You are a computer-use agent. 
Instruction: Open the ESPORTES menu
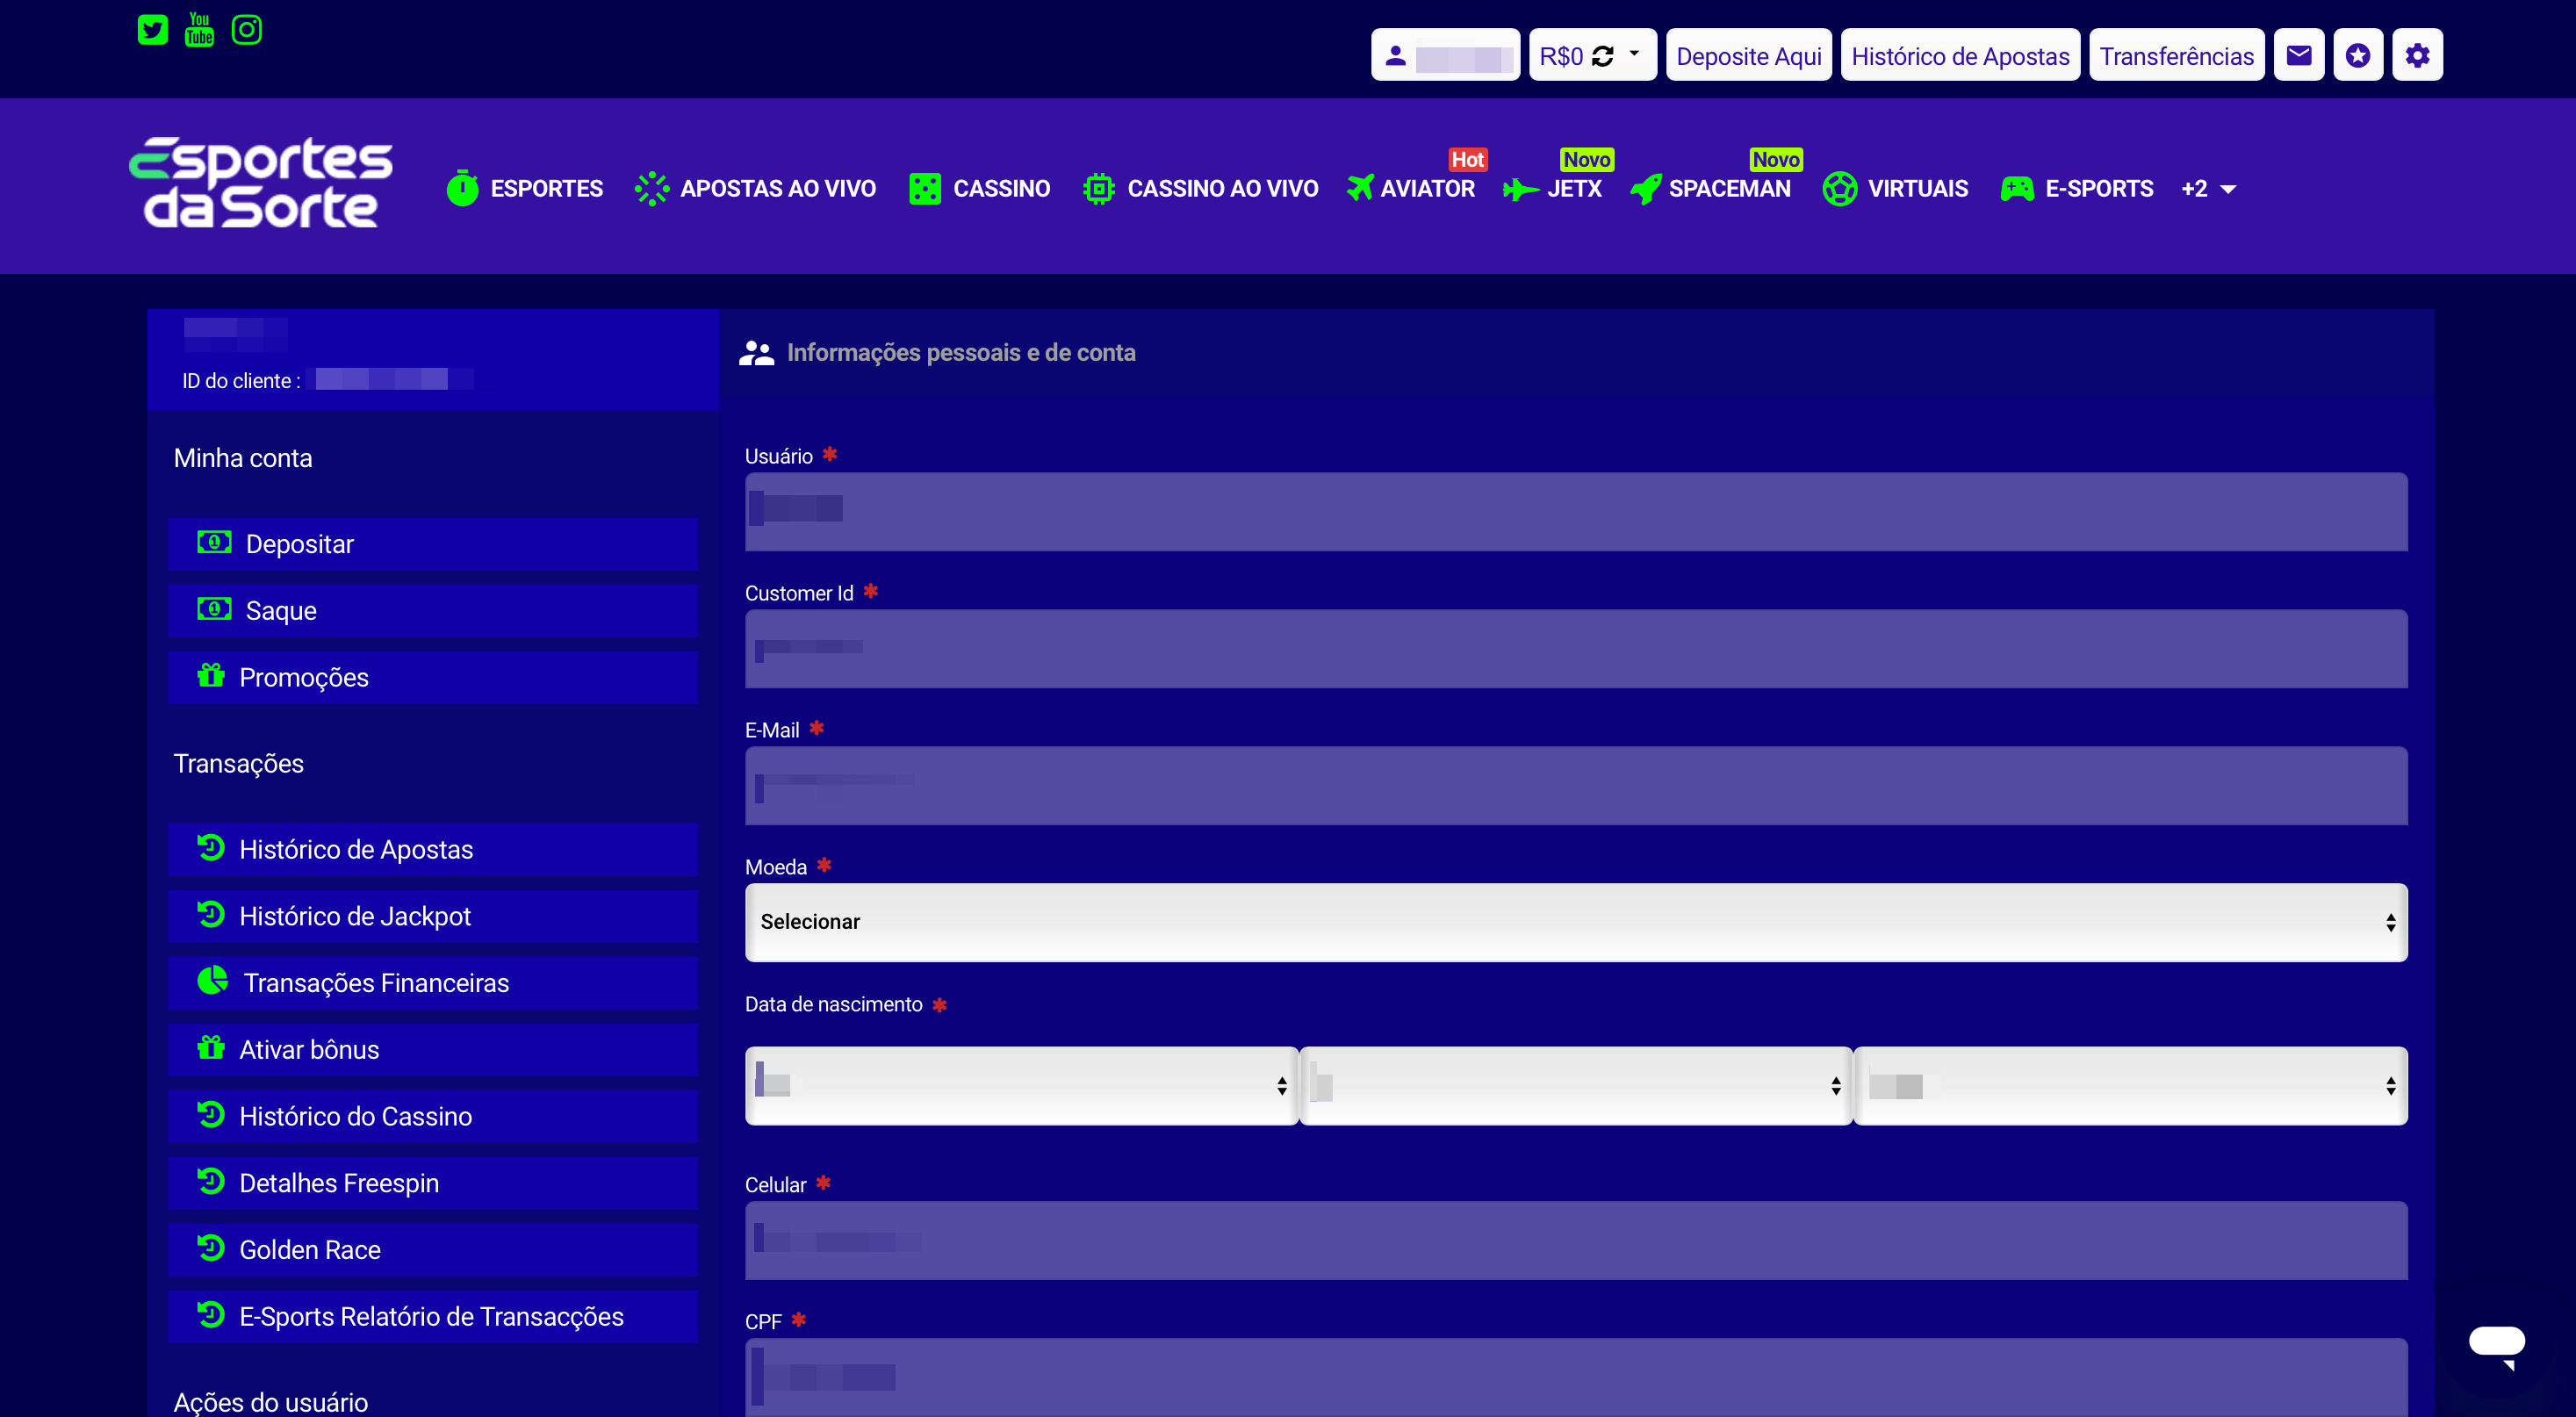(525, 188)
